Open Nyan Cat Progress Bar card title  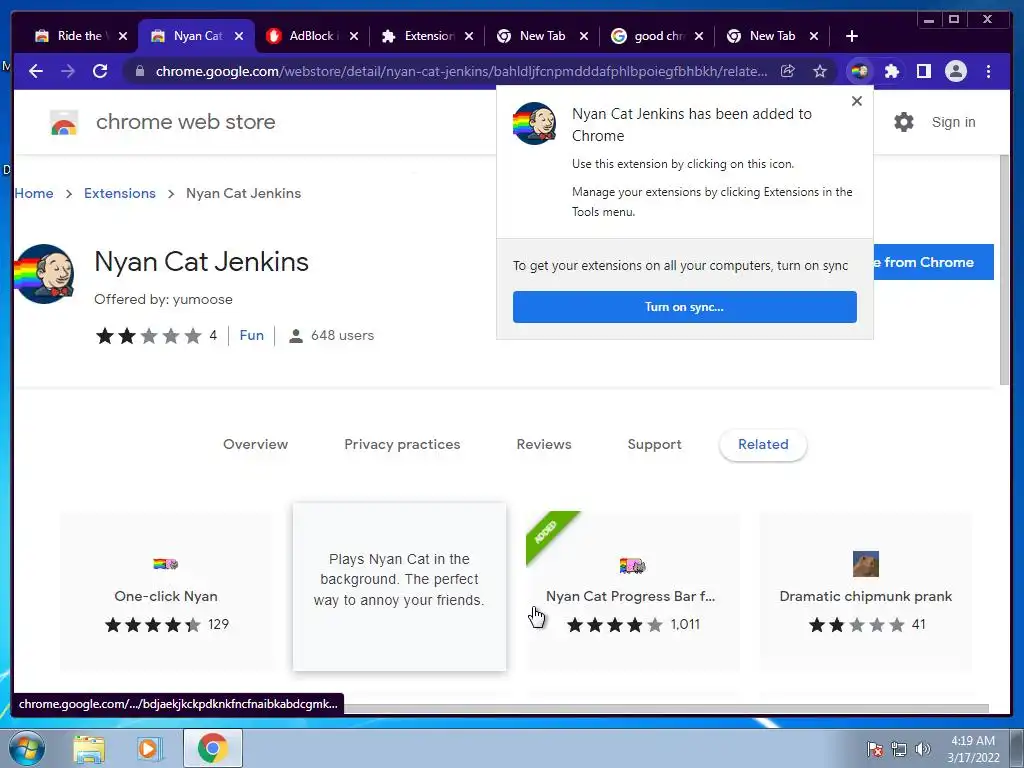[x=630, y=596]
